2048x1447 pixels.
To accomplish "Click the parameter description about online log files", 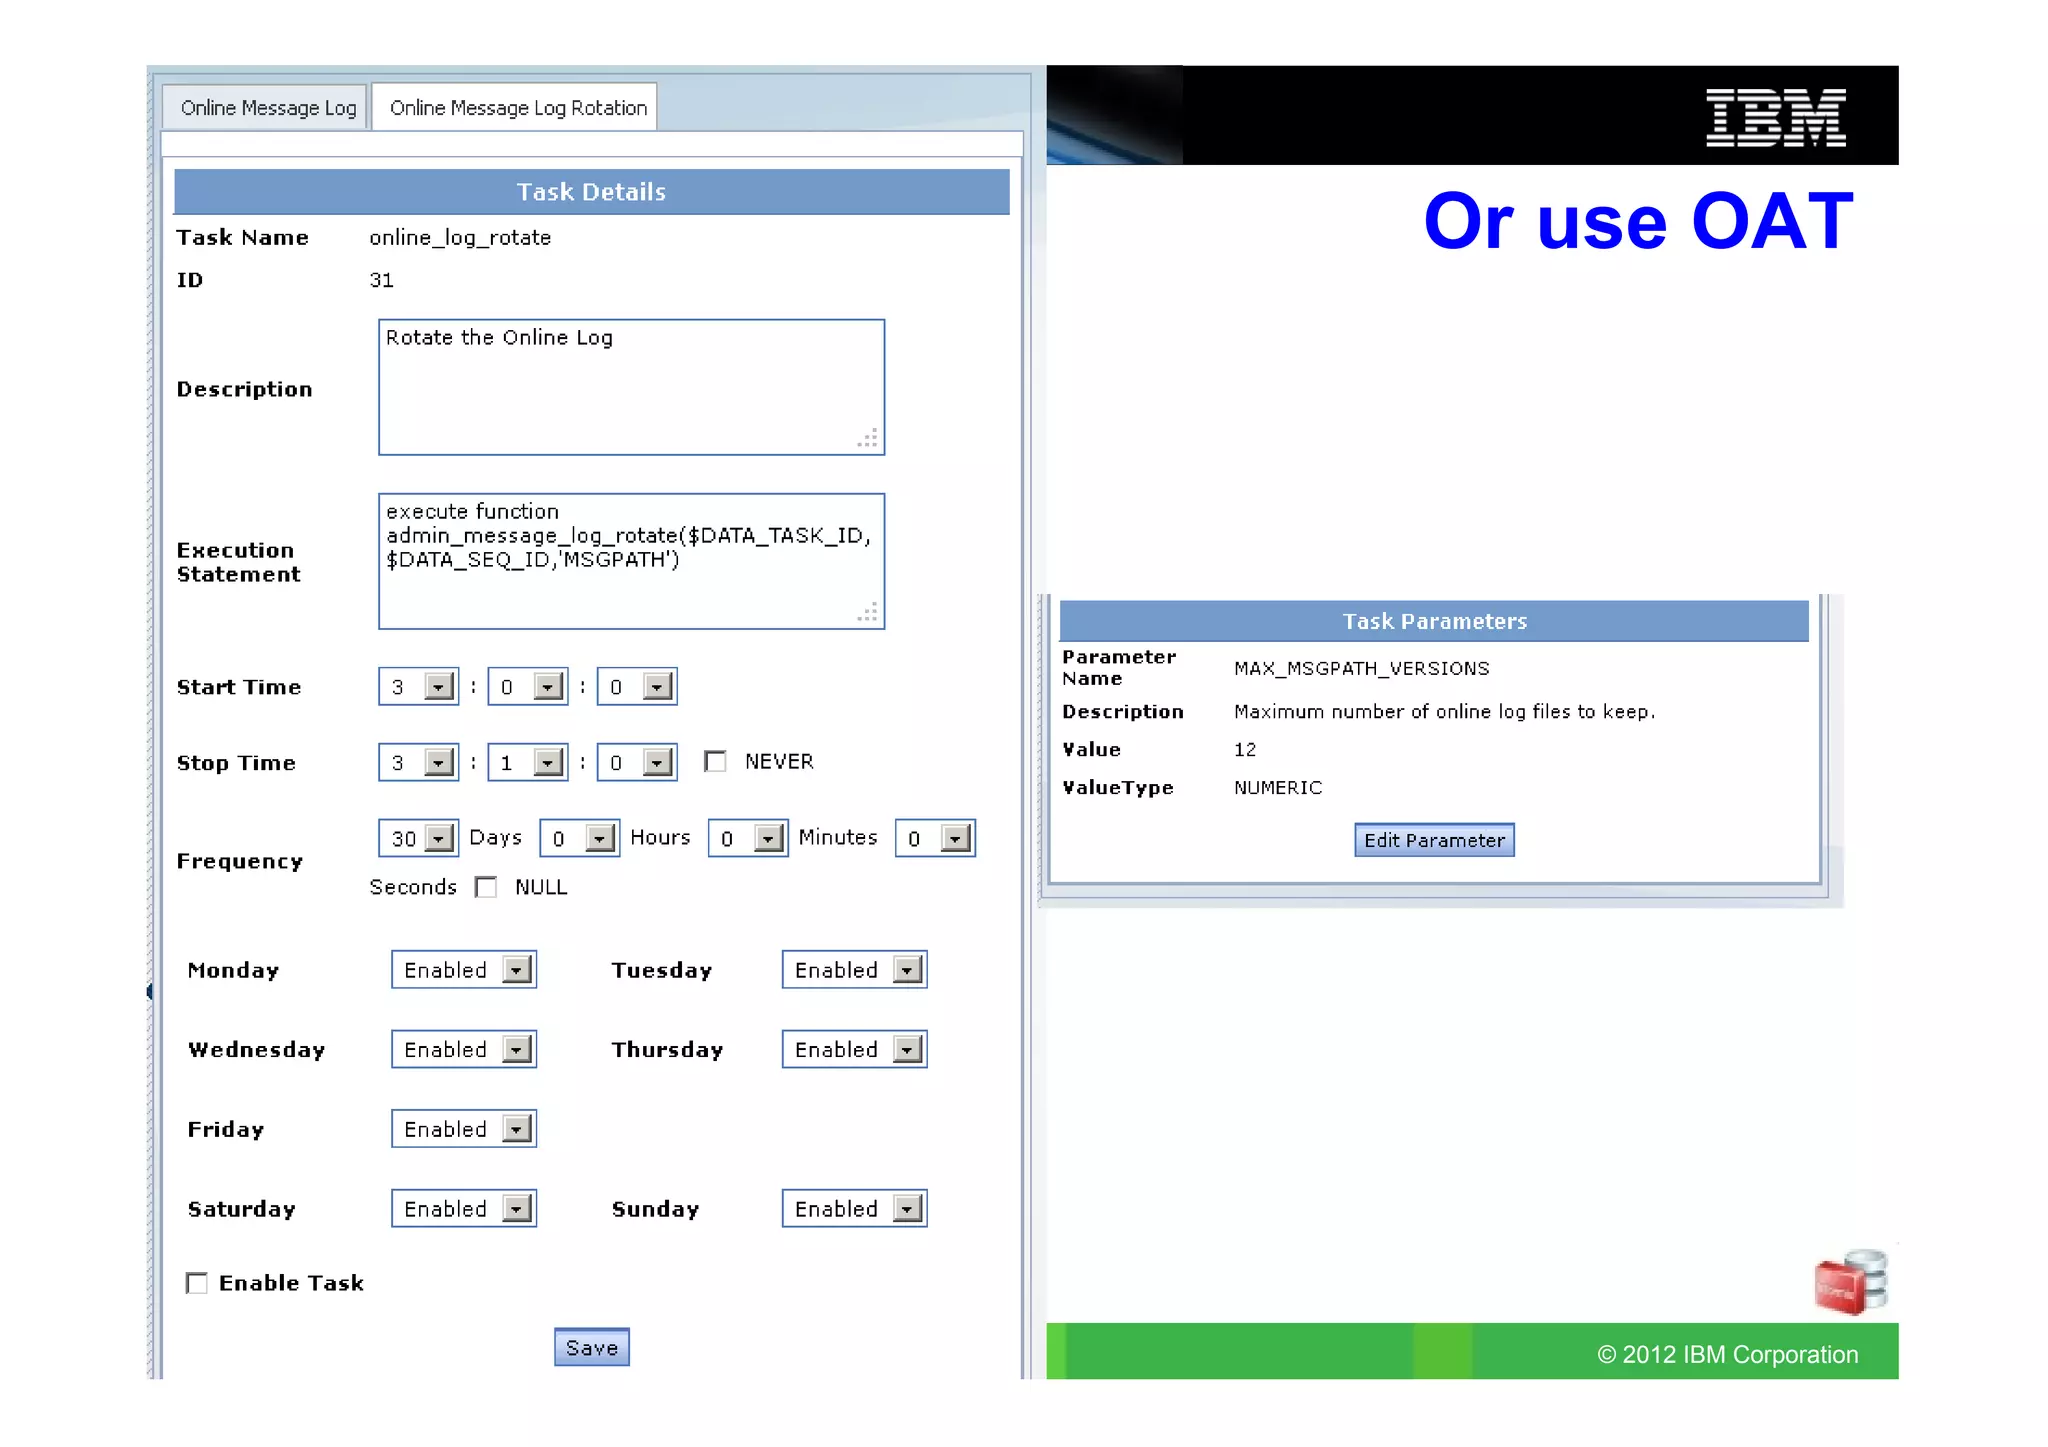I will pyautogui.click(x=1444, y=711).
